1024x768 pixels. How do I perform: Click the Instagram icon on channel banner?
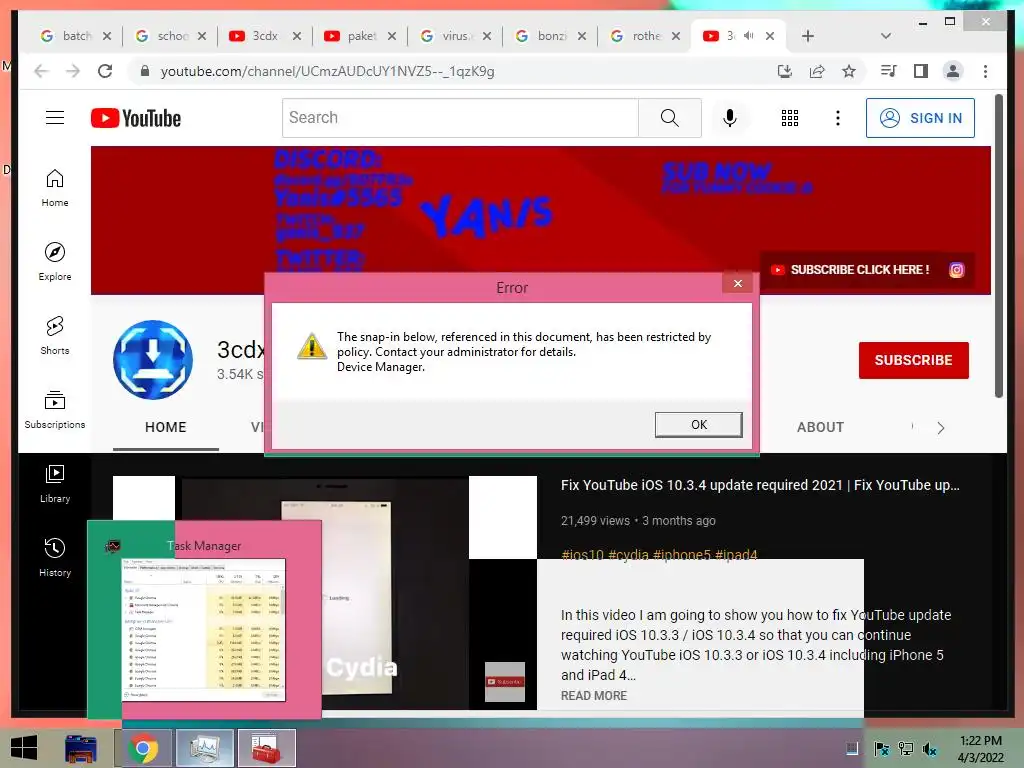[x=957, y=270]
